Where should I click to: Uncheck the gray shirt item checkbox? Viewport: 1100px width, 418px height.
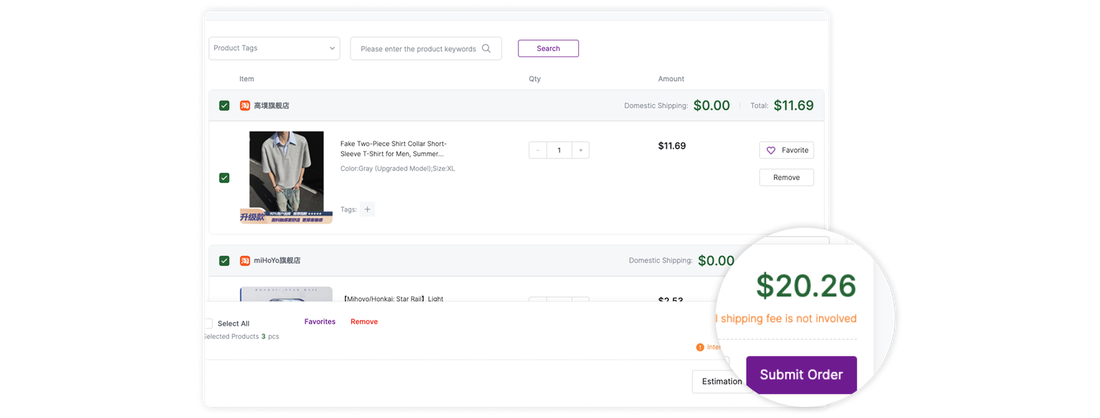pos(224,178)
